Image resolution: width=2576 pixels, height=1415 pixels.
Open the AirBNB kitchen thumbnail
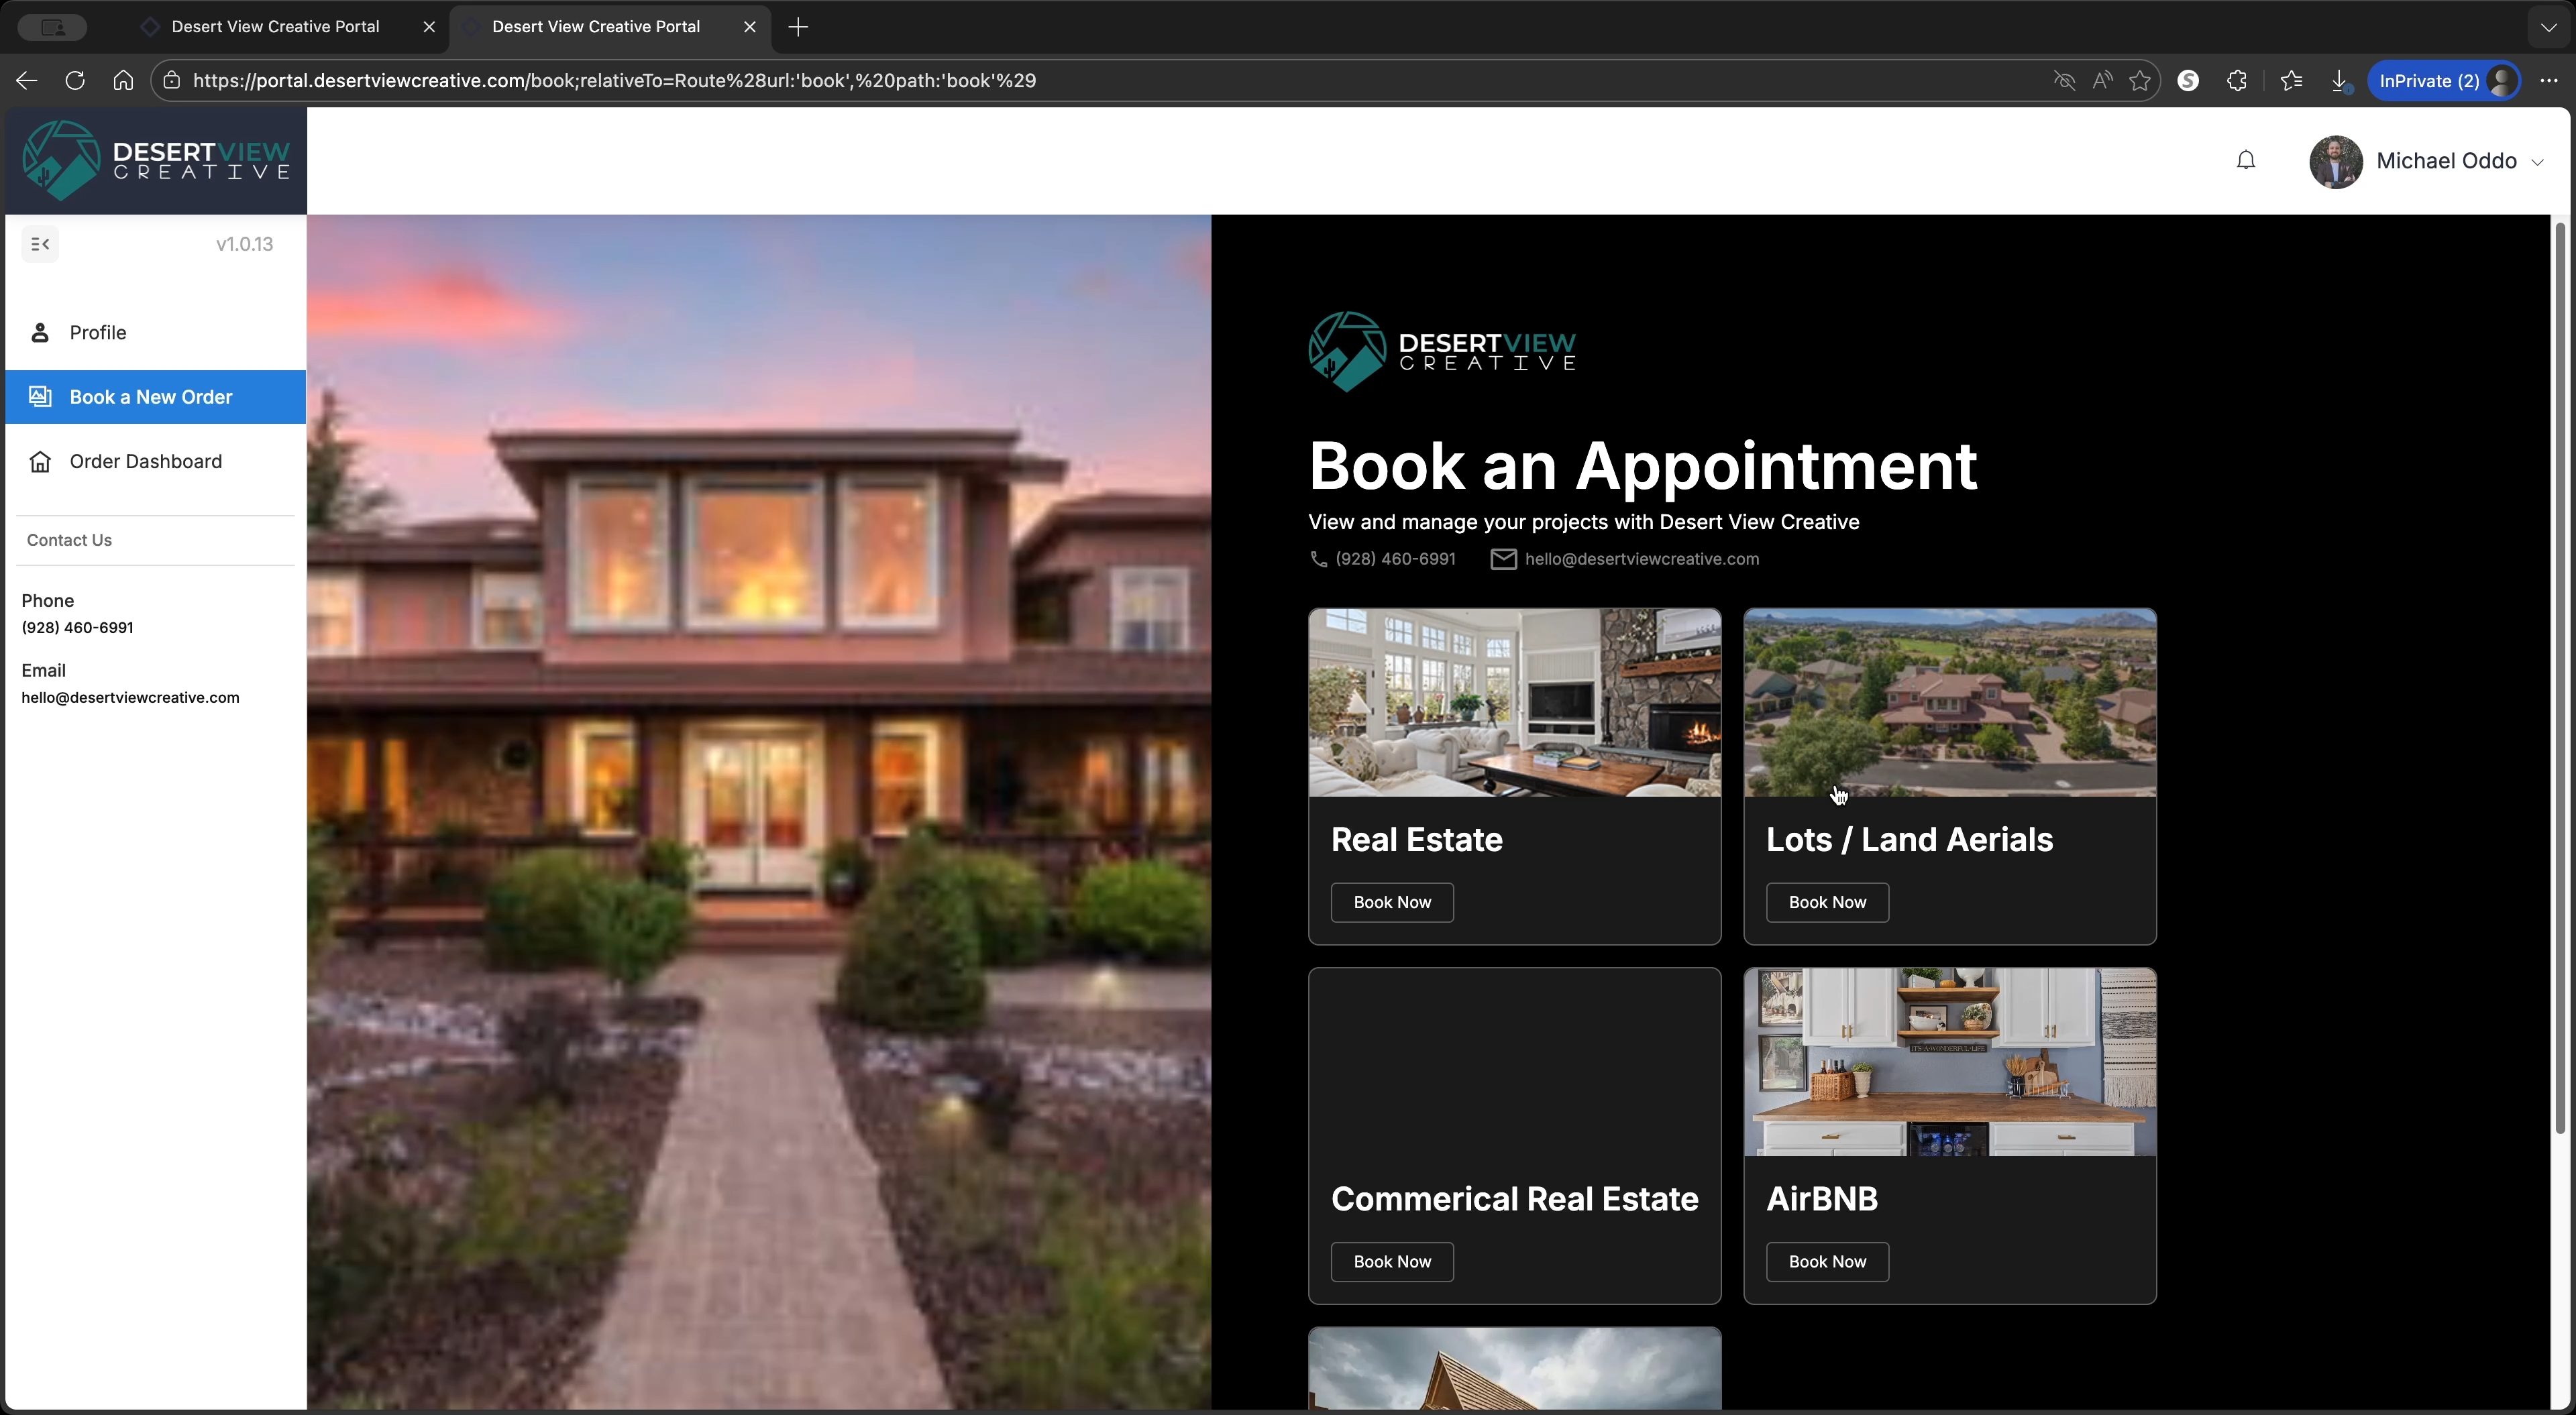point(1950,1062)
